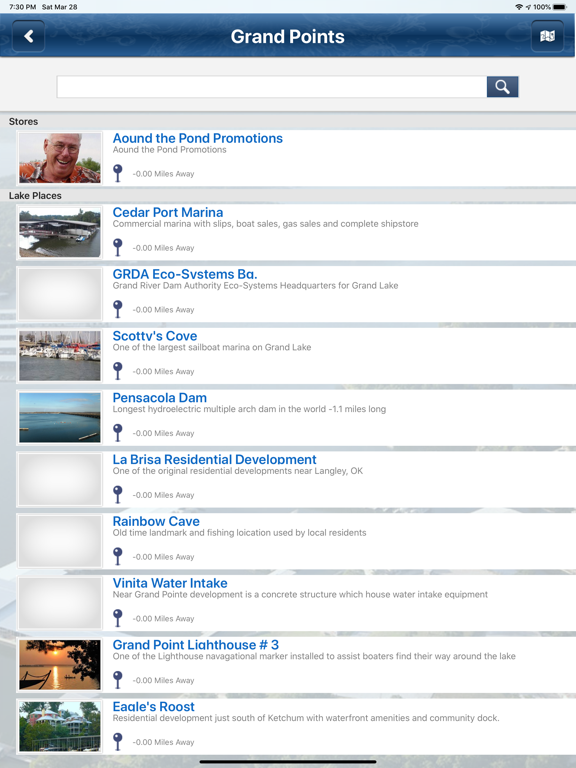The height and width of the screenshot is (768, 576).
Task: Click the Old time landmark description
Action: [240, 532]
